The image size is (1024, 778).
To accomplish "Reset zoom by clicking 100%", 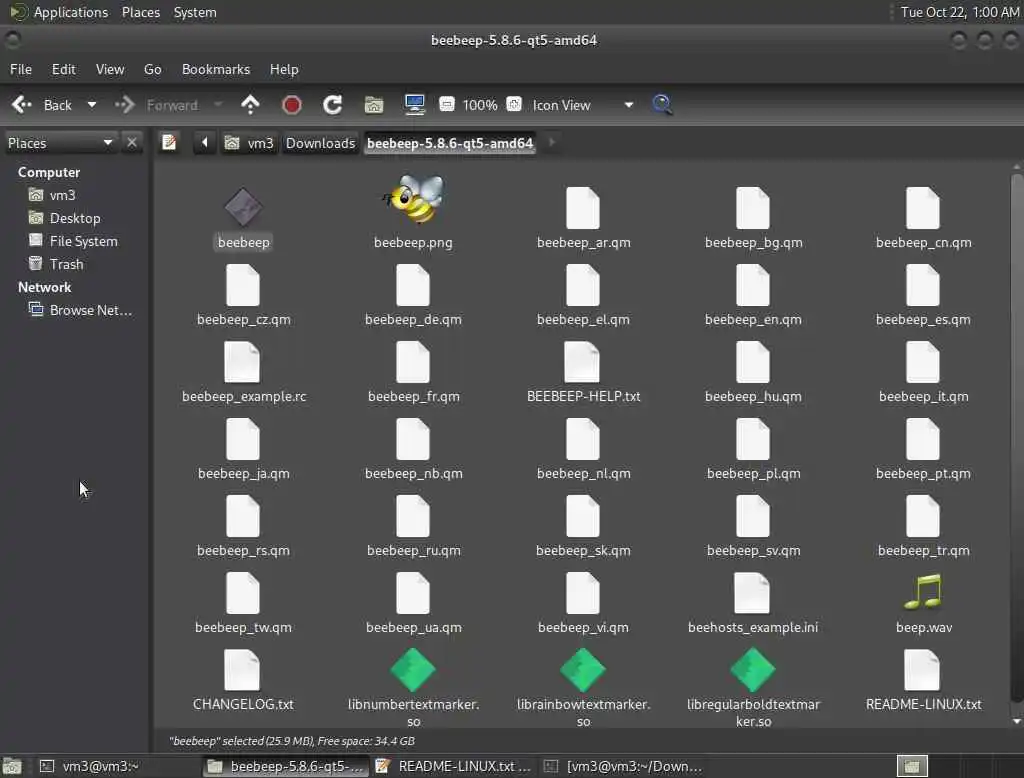I will click(480, 105).
